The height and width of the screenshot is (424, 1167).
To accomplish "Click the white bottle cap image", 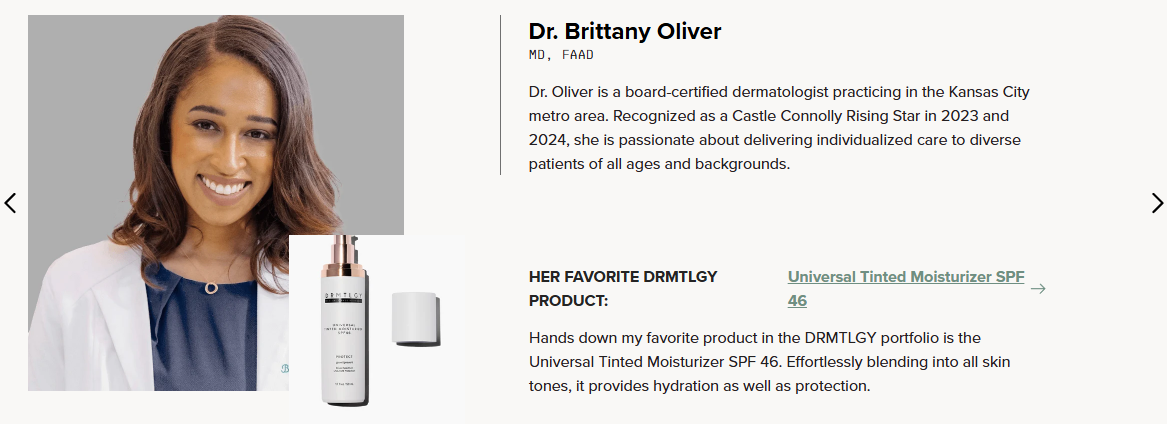I will pos(415,318).
